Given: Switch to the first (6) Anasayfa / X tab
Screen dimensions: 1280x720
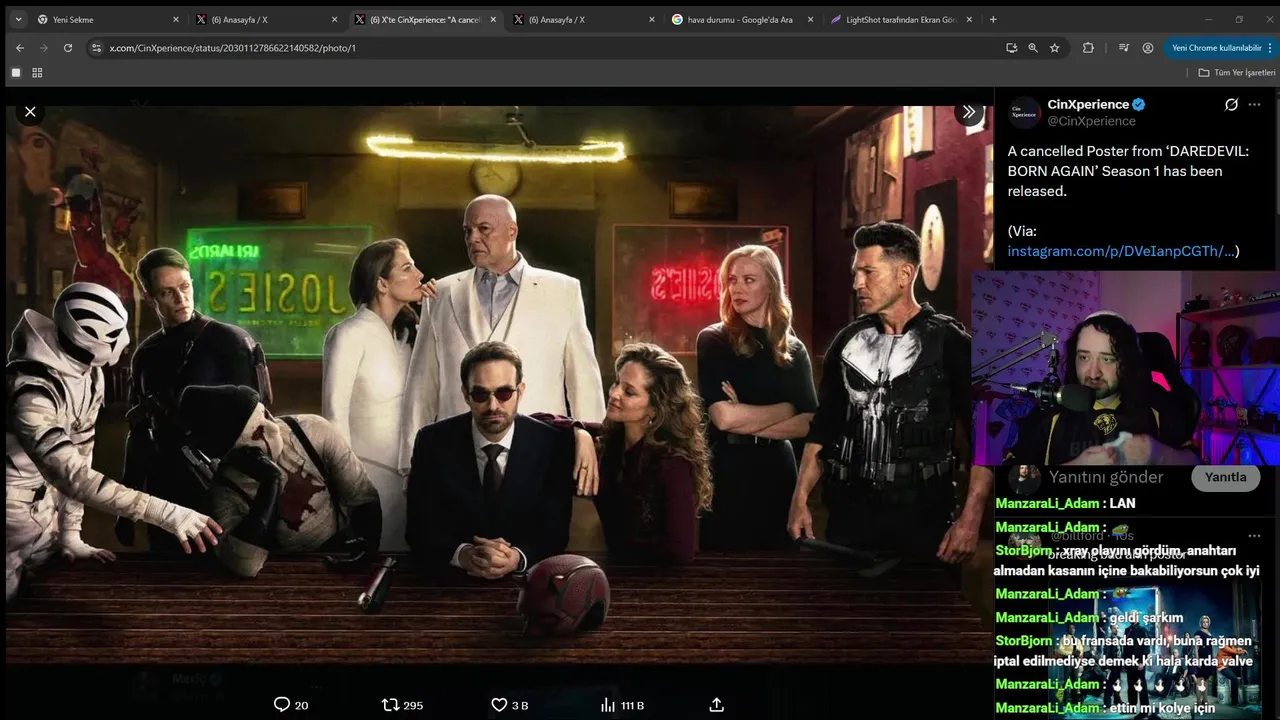Looking at the screenshot, I should tap(267, 19).
